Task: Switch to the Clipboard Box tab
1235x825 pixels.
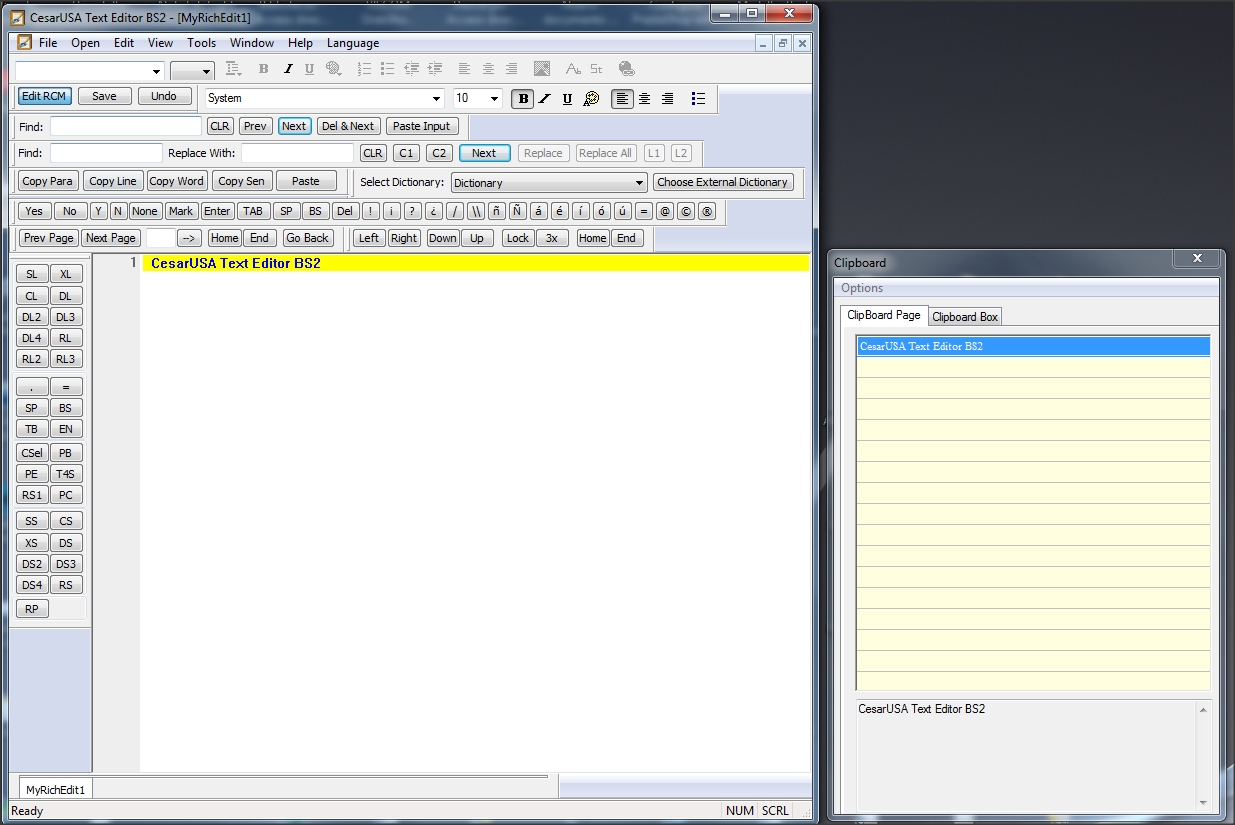Action: click(965, 317)
